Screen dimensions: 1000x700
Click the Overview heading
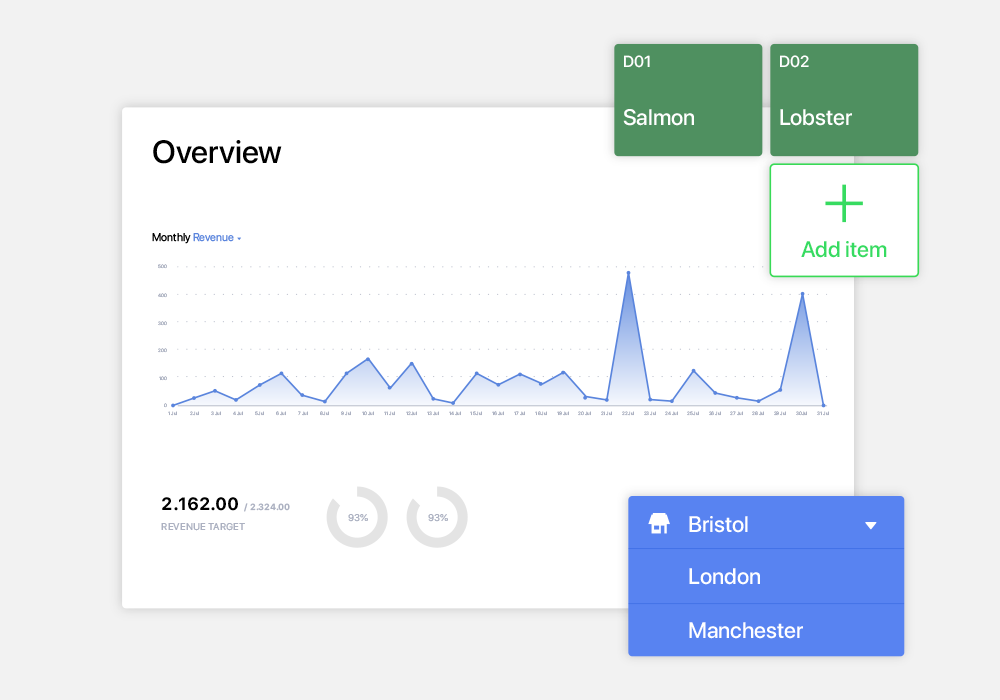tap(216, 152)
